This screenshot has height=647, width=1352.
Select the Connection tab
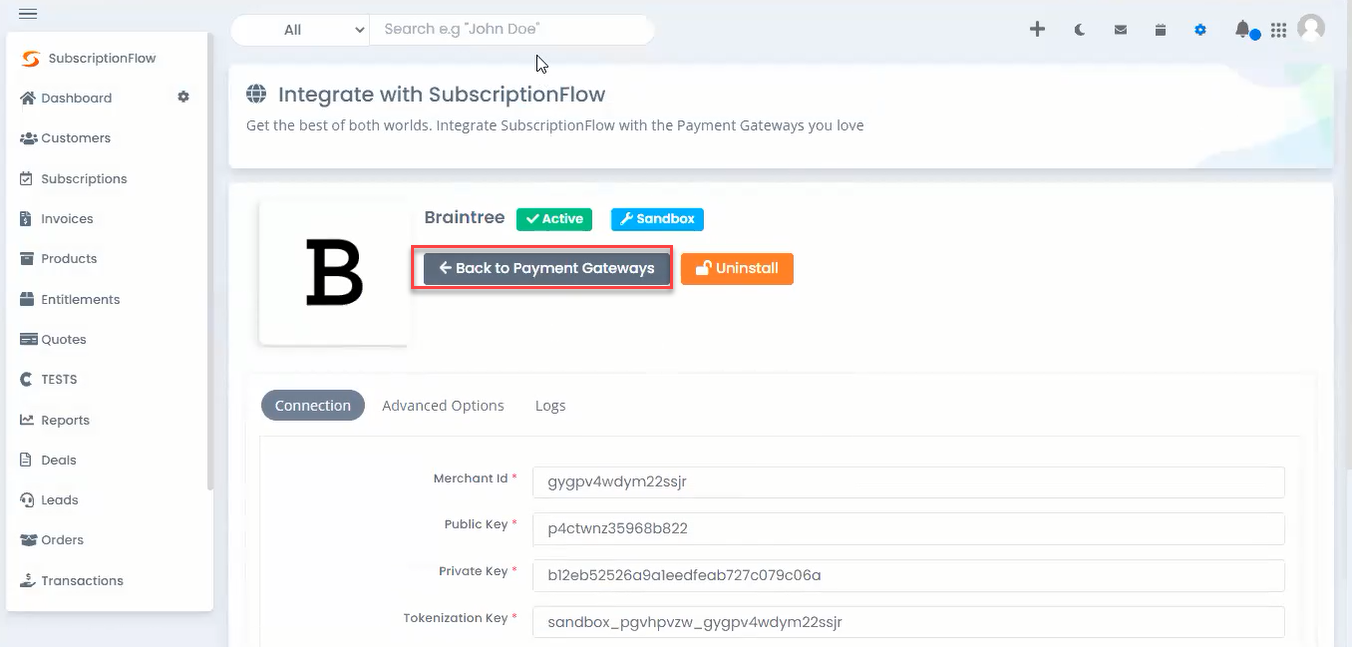(313, 405)
